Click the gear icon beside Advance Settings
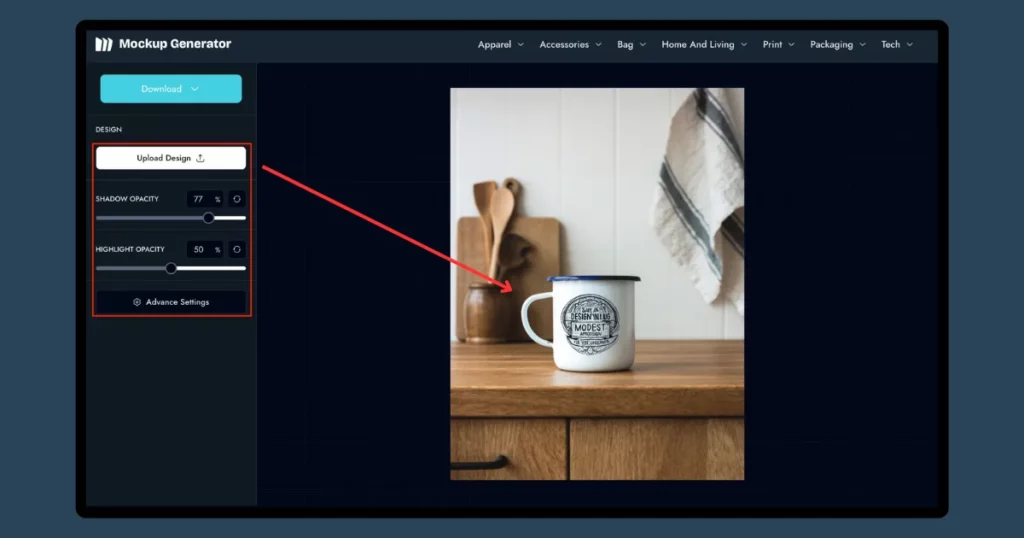The width and height of the screenshot is (1024, 538). (137, 302)
